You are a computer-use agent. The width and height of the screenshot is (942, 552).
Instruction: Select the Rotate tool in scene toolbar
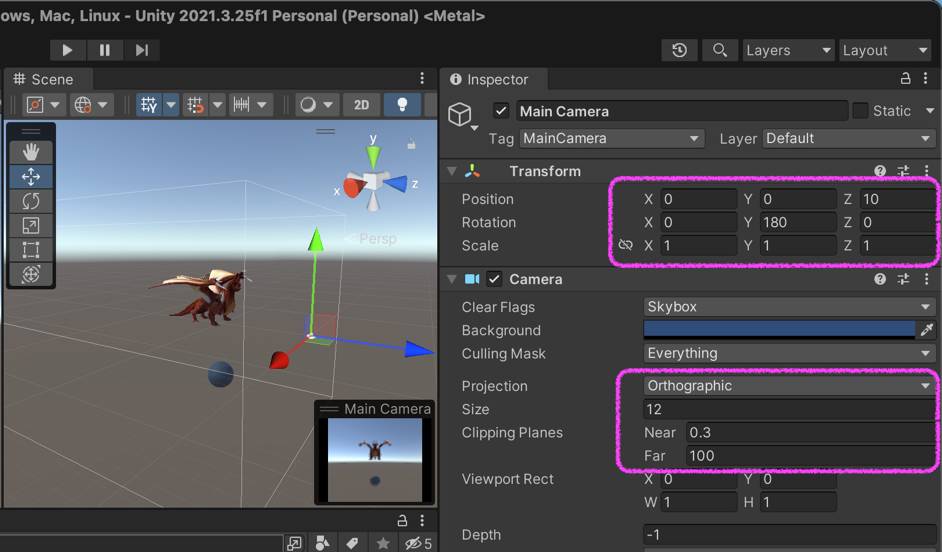[31, 201]
